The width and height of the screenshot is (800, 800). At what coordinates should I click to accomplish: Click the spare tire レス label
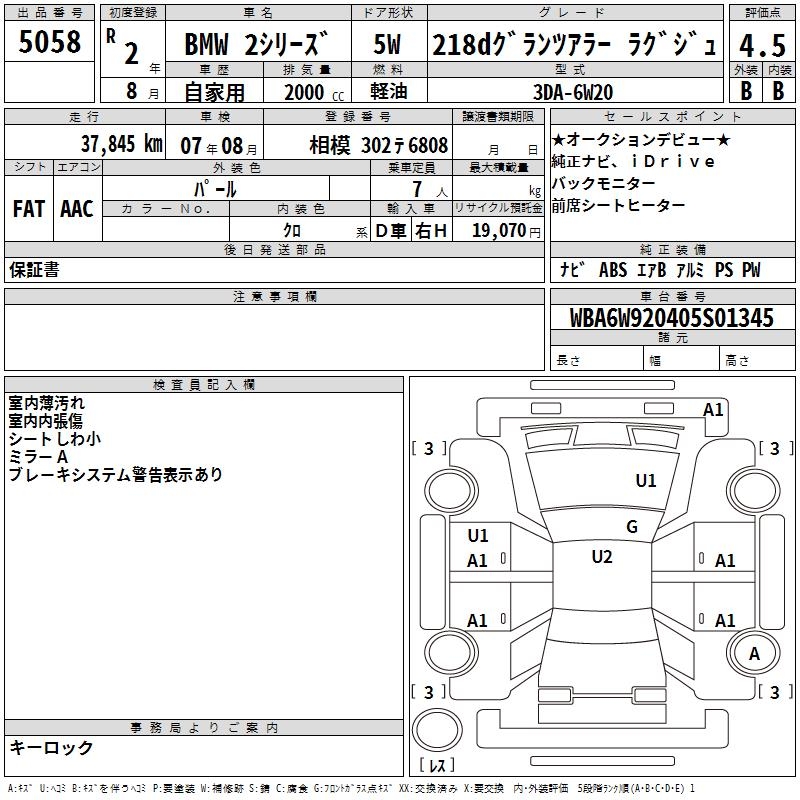[437, 764]
